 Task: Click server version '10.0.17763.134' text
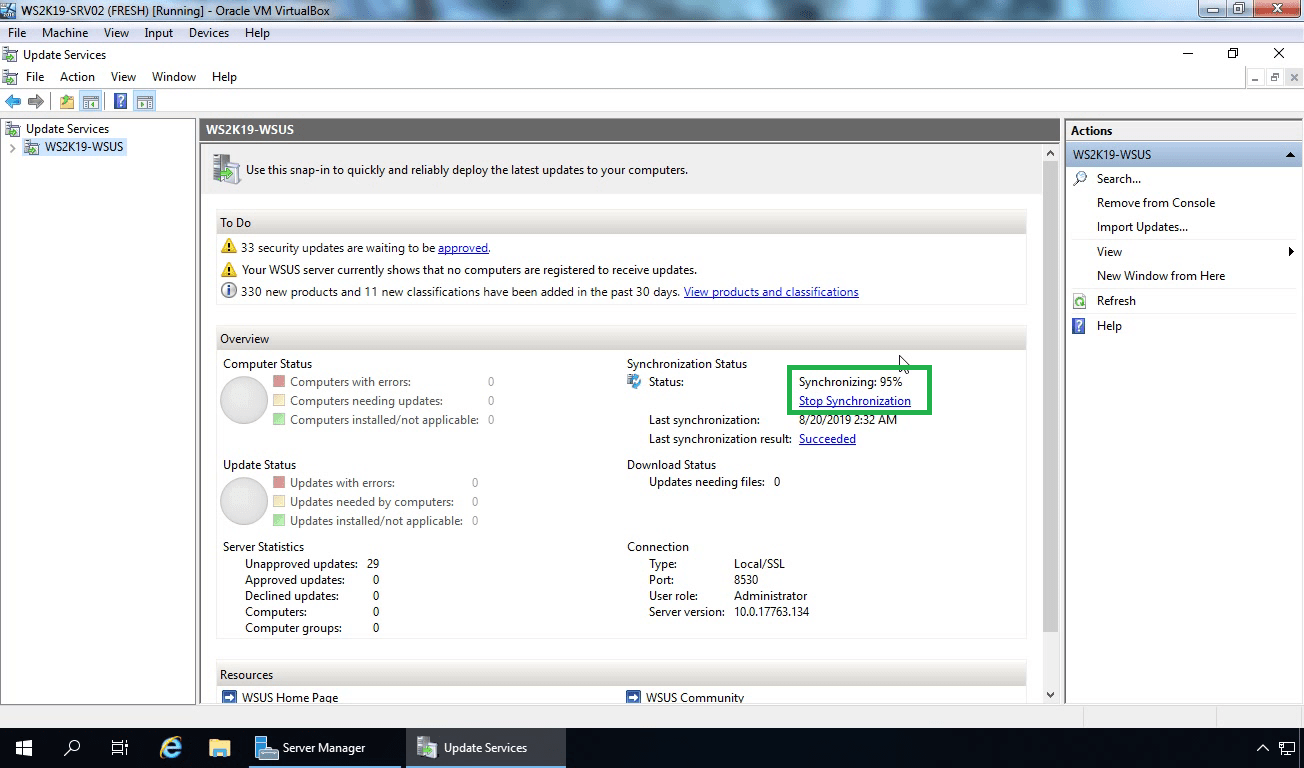coord(771,612)
